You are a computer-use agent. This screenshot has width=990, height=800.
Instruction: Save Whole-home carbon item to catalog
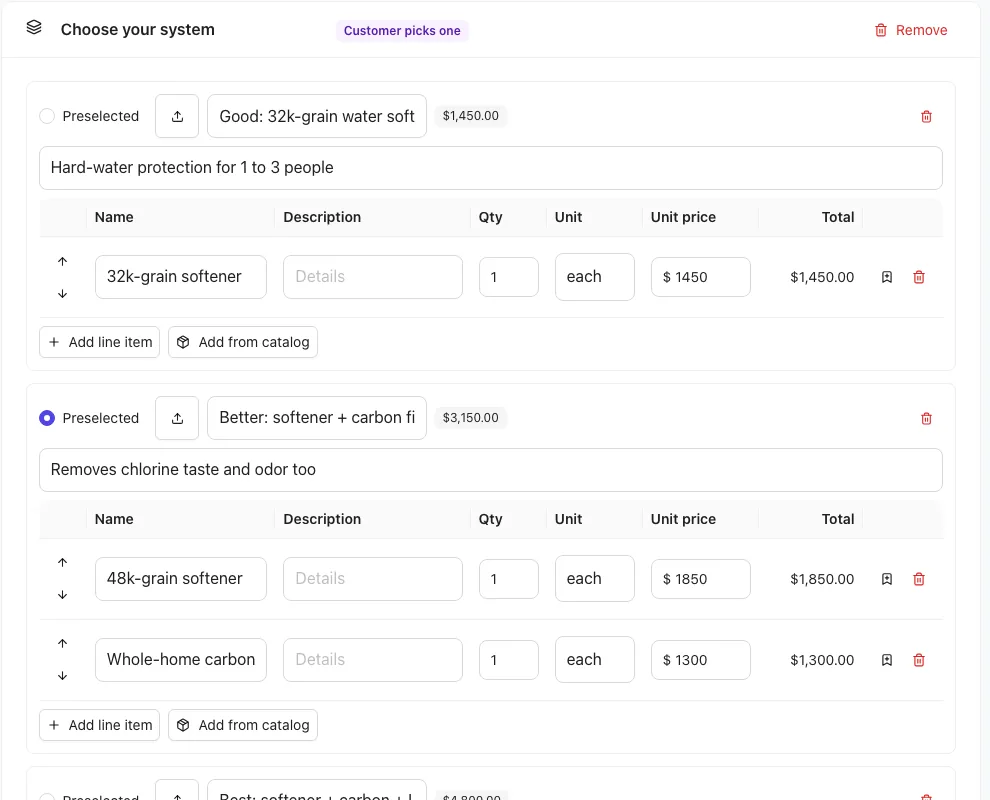(887, 660)
